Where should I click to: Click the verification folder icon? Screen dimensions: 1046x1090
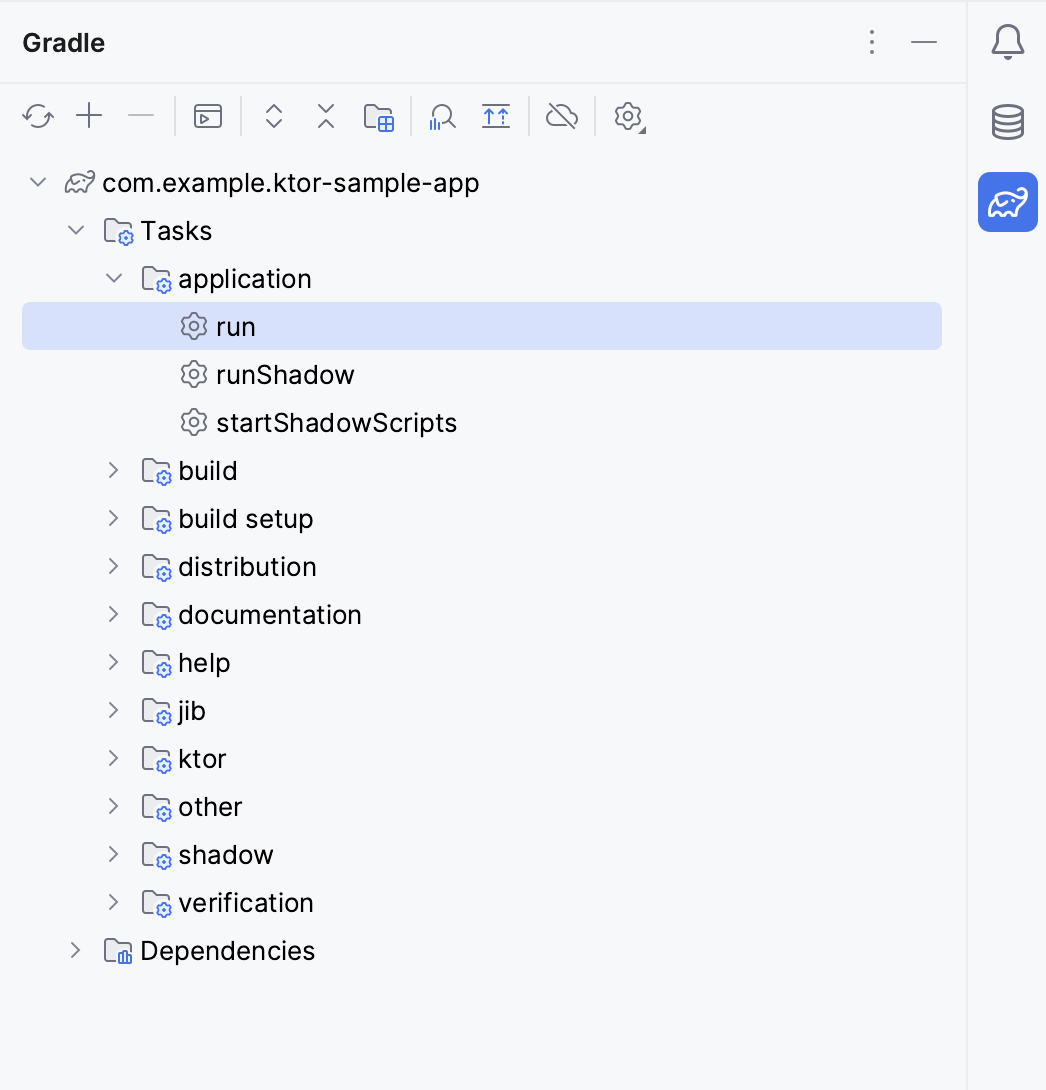pyautogui.click(x=156, y=903)
